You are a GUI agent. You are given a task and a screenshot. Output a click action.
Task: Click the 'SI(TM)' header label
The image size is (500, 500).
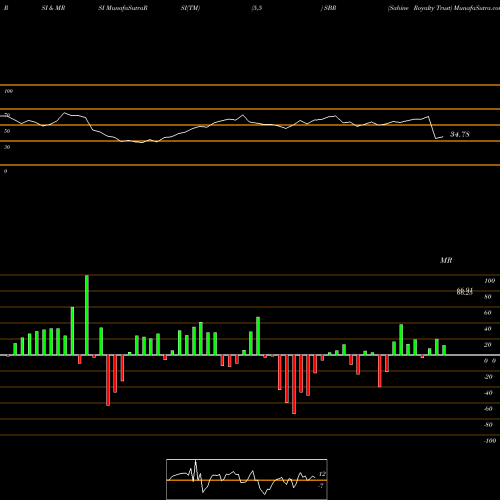pos(190,8)
